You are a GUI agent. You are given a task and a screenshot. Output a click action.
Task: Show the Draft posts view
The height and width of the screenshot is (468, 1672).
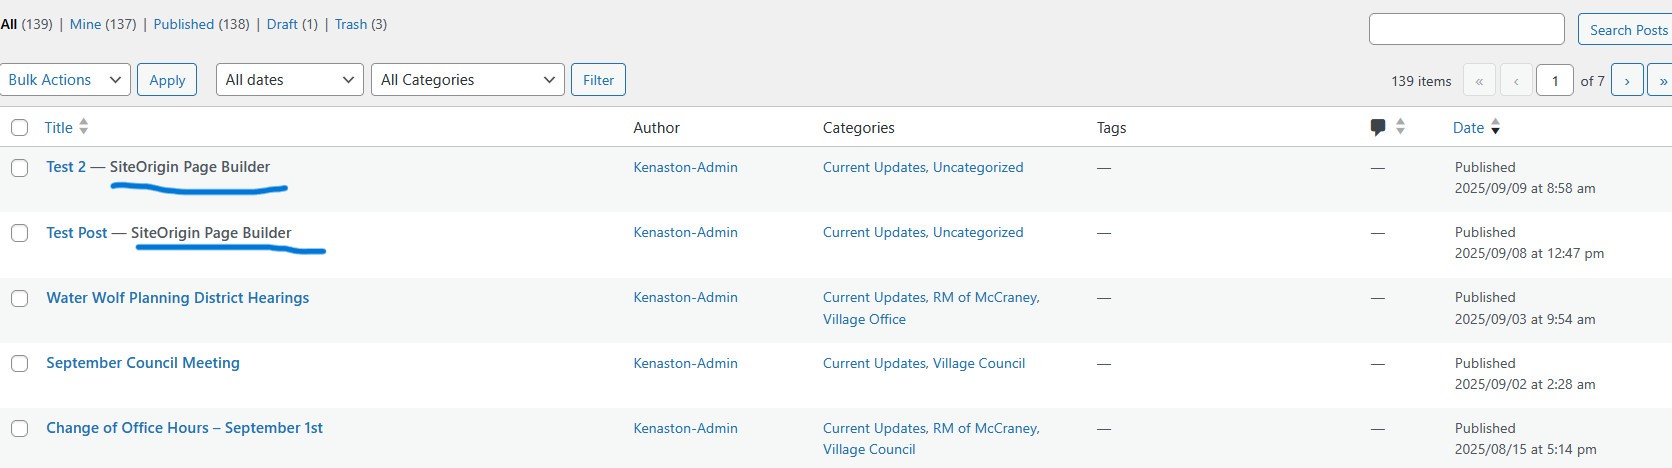(x=282, y=24)
